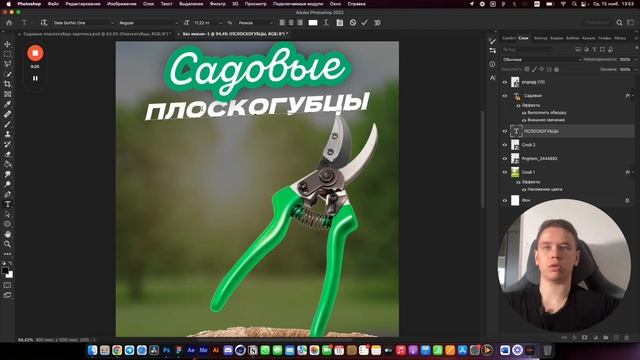Open the extra tools three-dot menu
The image size is (640, 360).
7,254
